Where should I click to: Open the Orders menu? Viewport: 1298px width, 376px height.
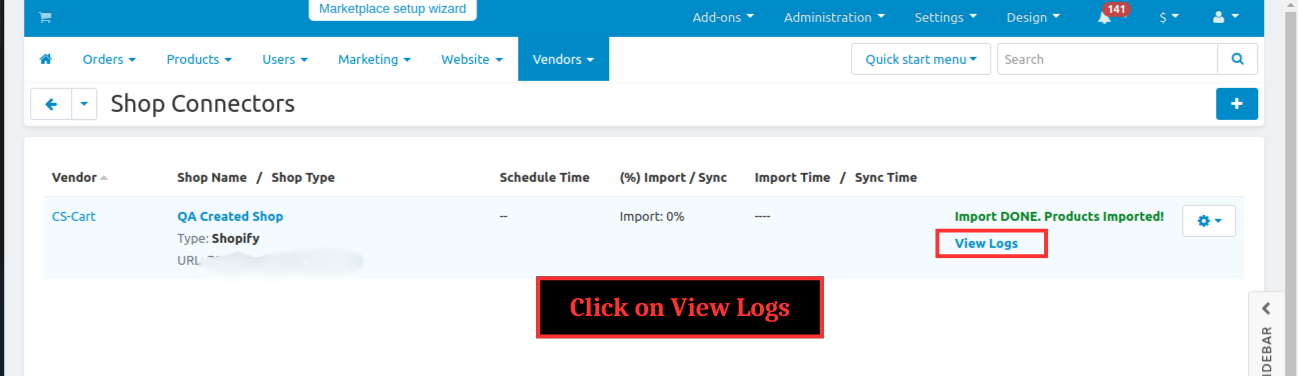(x=109, y=59)
